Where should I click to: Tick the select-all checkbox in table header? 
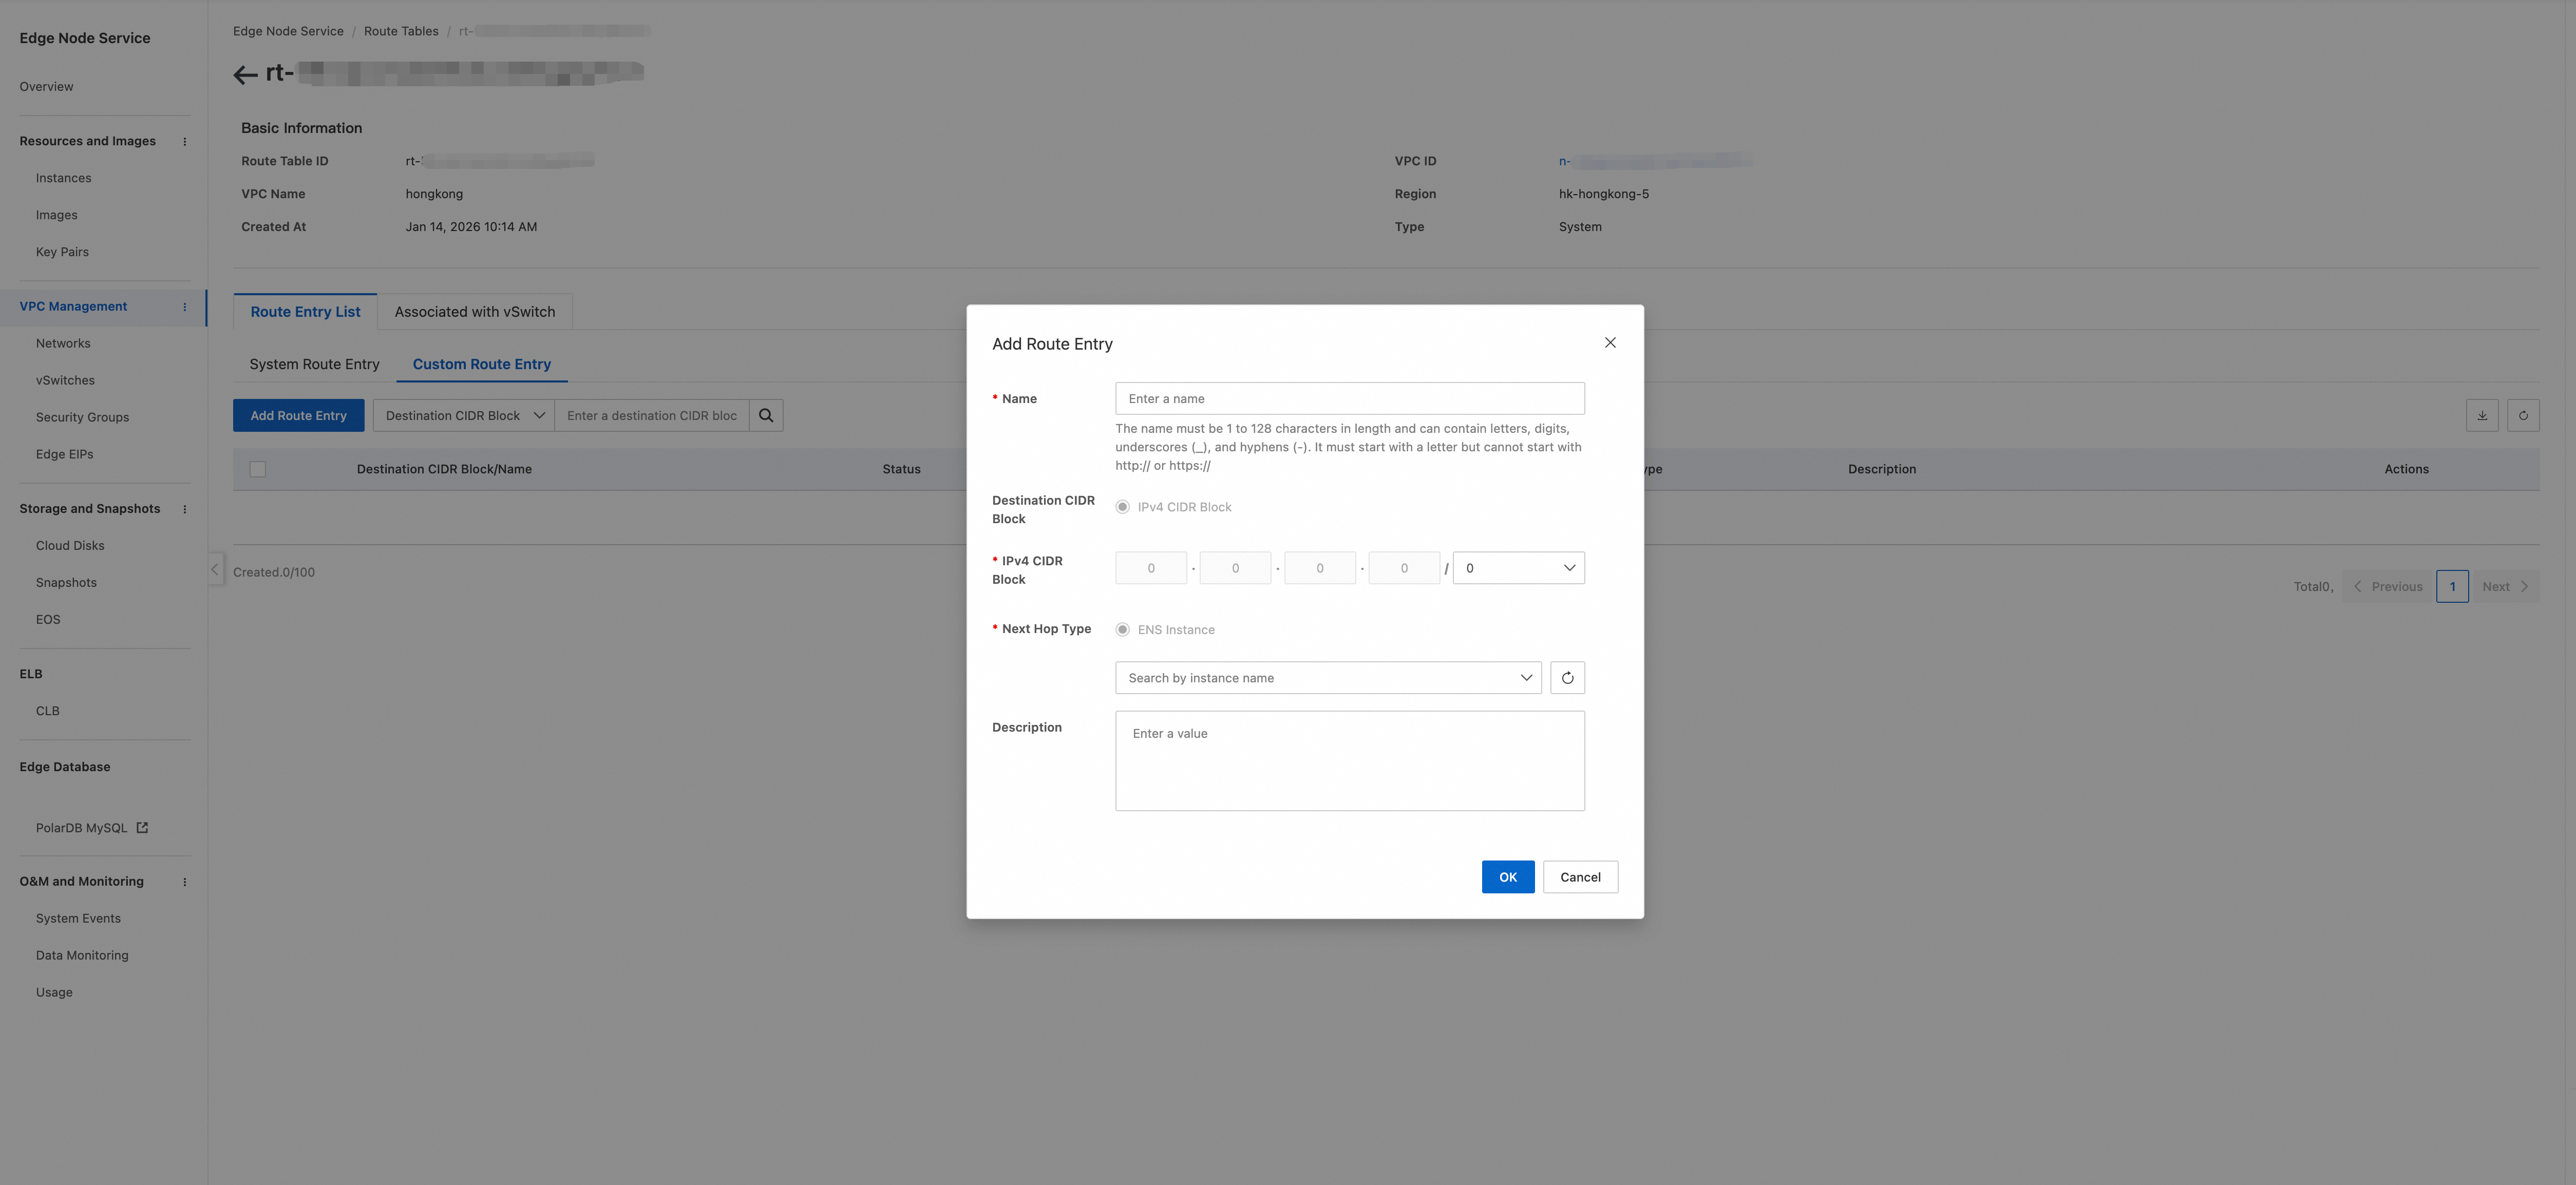point(258,469)
